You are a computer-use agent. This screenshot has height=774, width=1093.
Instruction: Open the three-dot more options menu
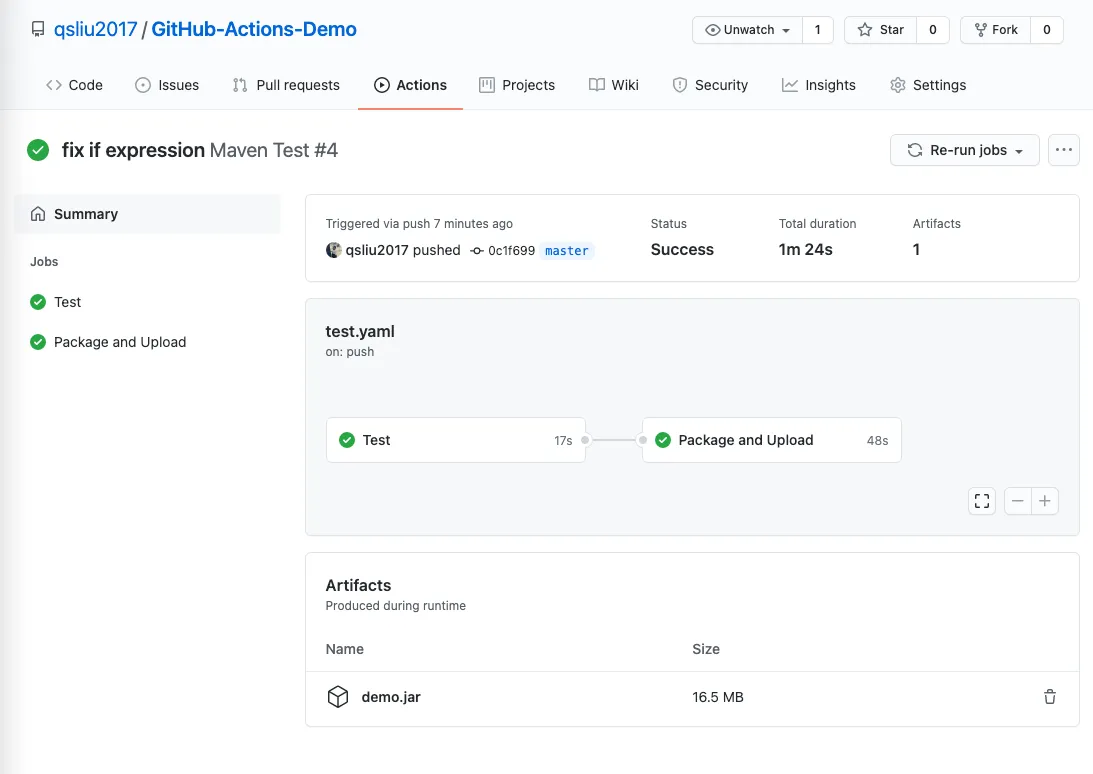[x=1063, y=150]
